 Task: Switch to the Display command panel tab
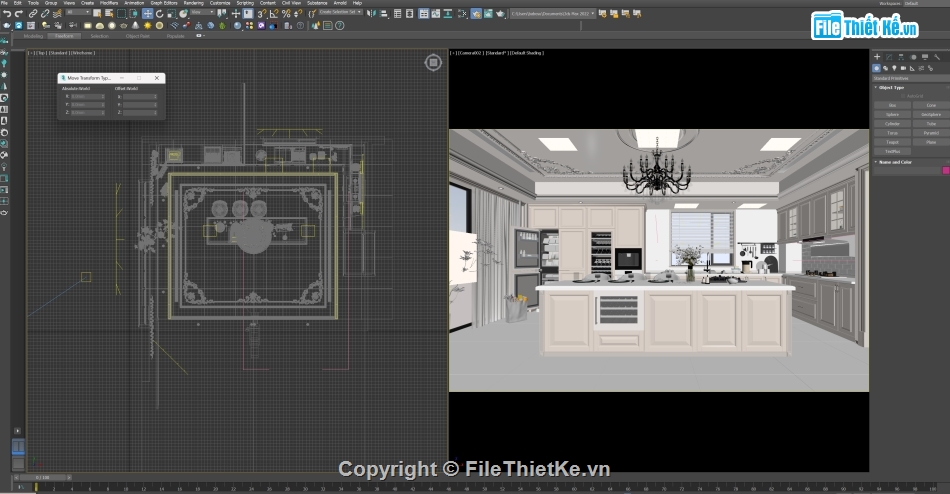[x=925, y=57]
